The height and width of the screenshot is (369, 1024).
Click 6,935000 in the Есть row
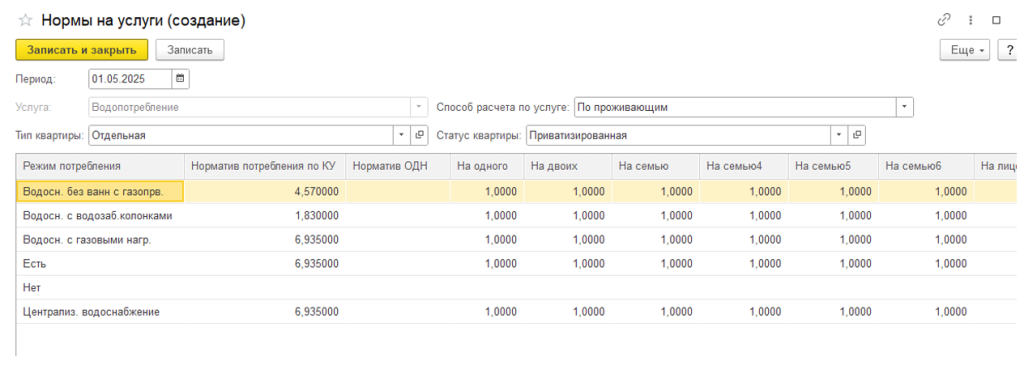pos(265,264)
